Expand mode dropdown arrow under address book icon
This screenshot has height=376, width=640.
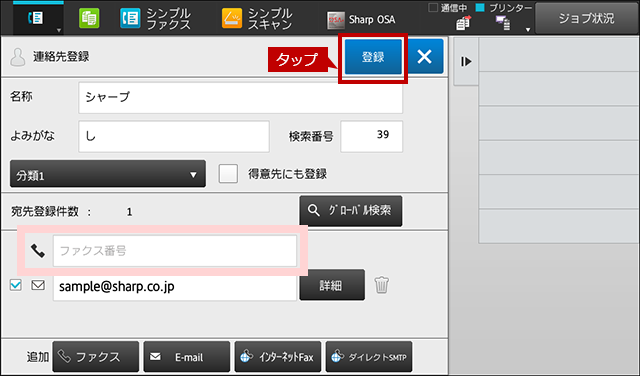(58, 30)
